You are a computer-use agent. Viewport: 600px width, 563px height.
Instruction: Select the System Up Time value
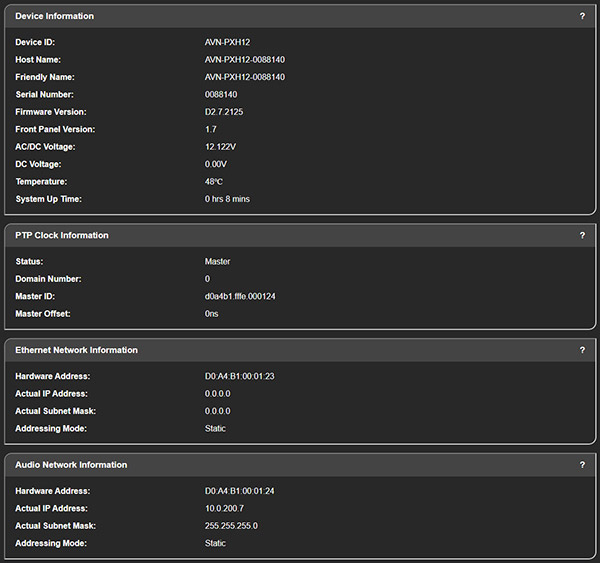(x=227, y=199)
